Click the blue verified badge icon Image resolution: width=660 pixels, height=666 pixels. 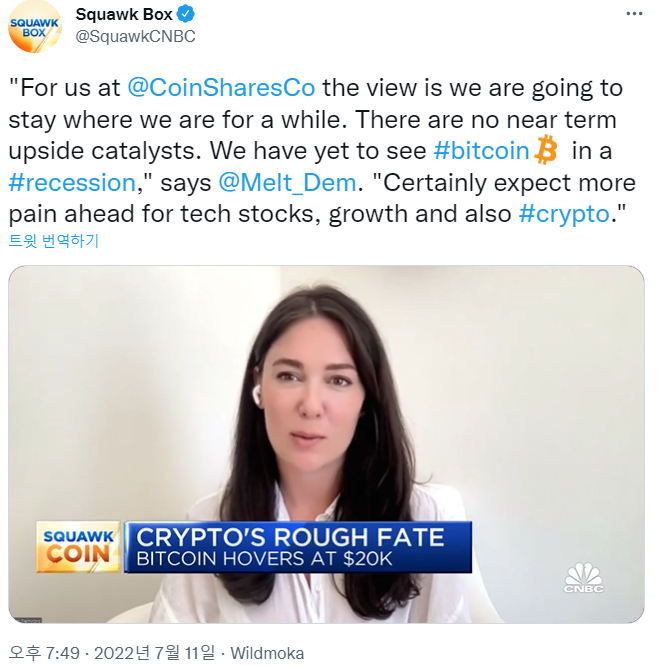click(x=186, y=14)
